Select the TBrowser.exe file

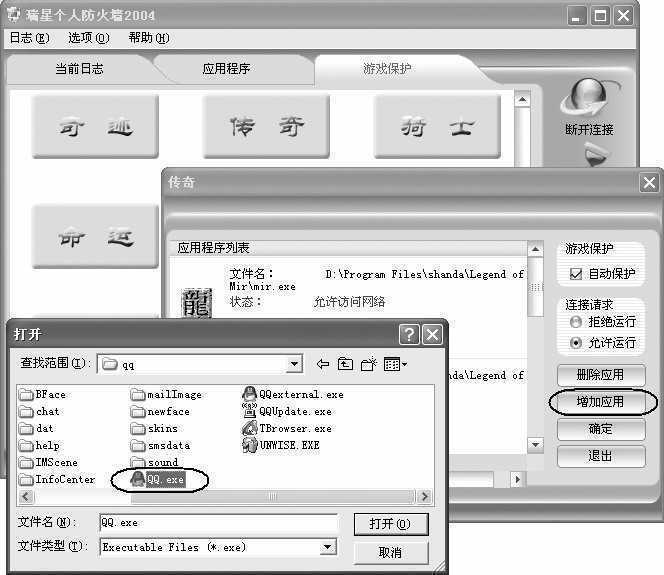[294, 428]
